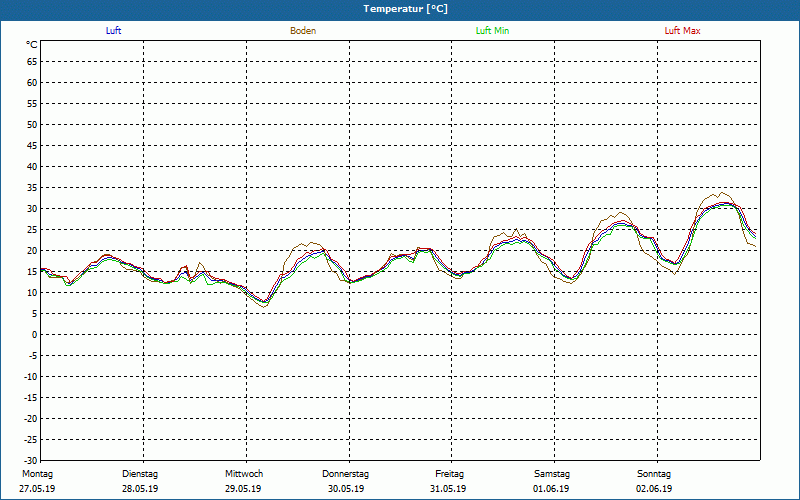Click the date 29.05.19
The height and width of the screenshot is (500, 800).
pyautogui.click(x=243, y=489)
